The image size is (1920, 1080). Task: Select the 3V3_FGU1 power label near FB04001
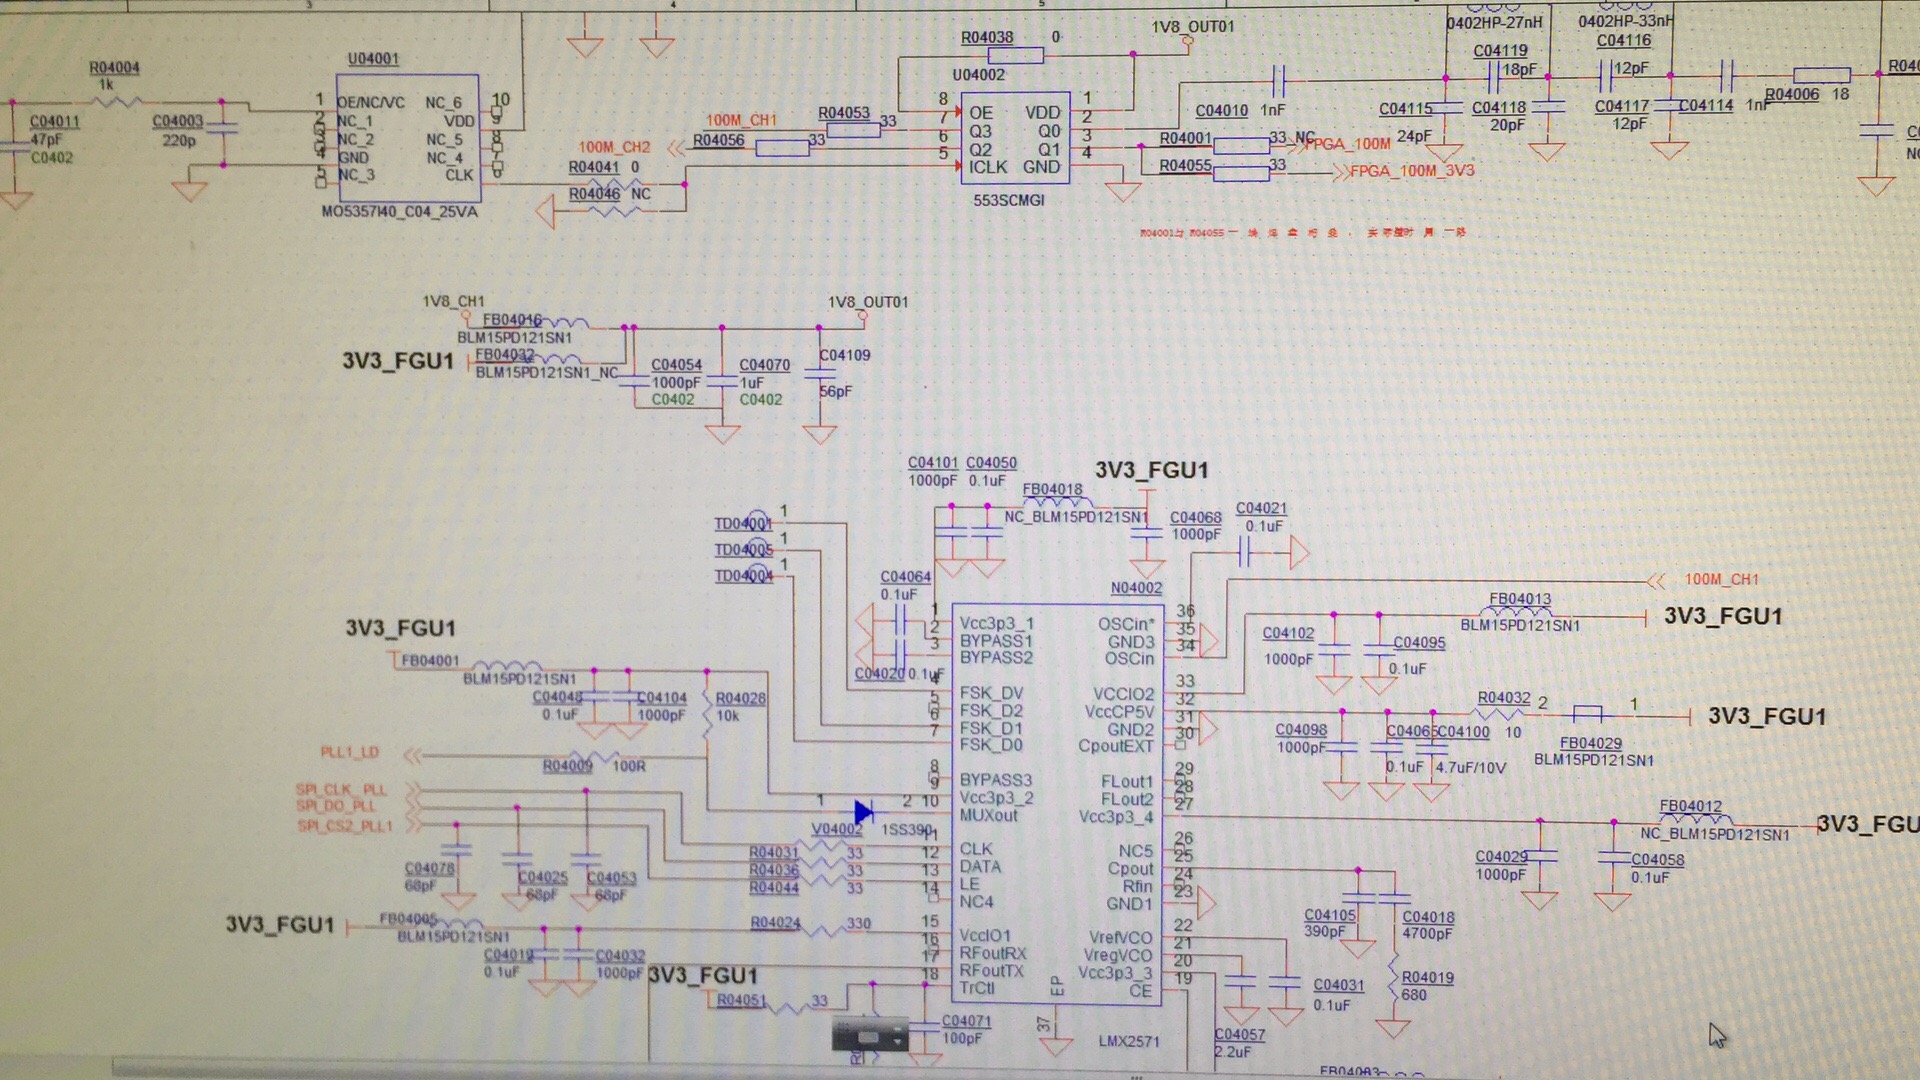[400, 628]
